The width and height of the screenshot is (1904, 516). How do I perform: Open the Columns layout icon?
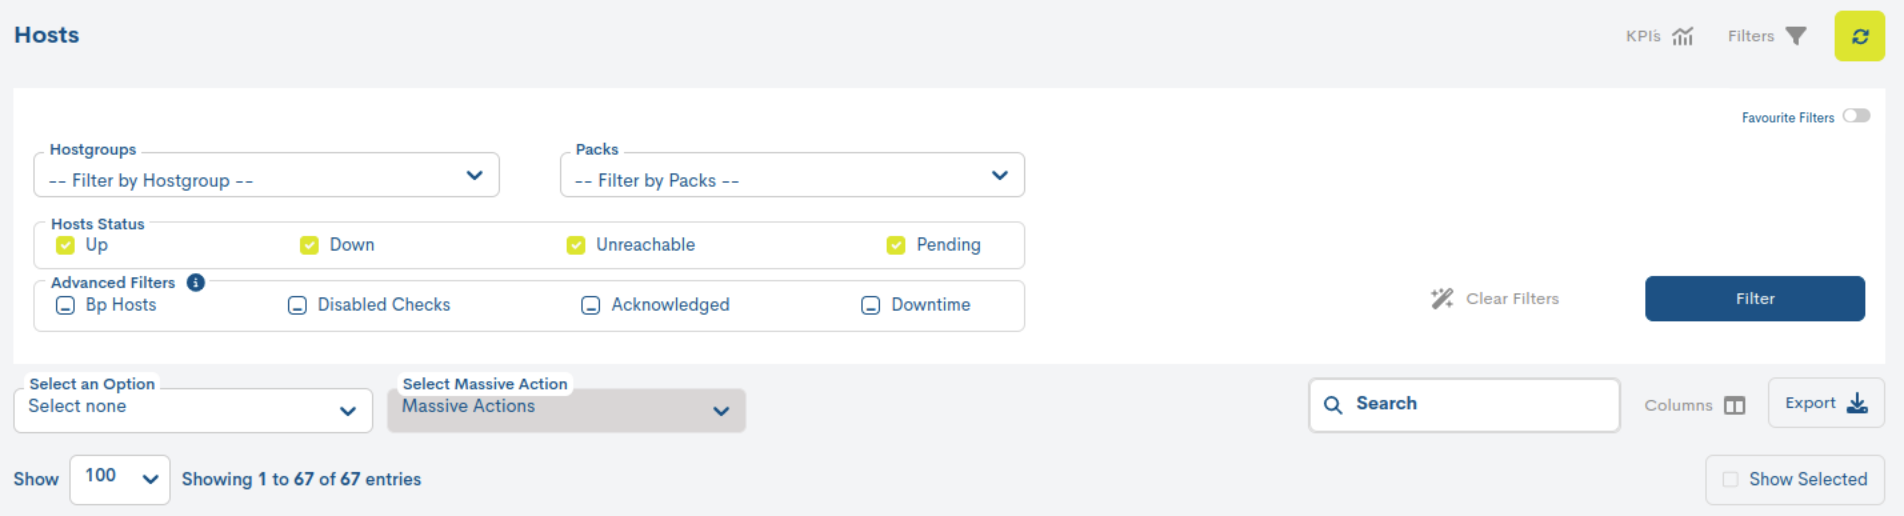(x=1735, y=405)
